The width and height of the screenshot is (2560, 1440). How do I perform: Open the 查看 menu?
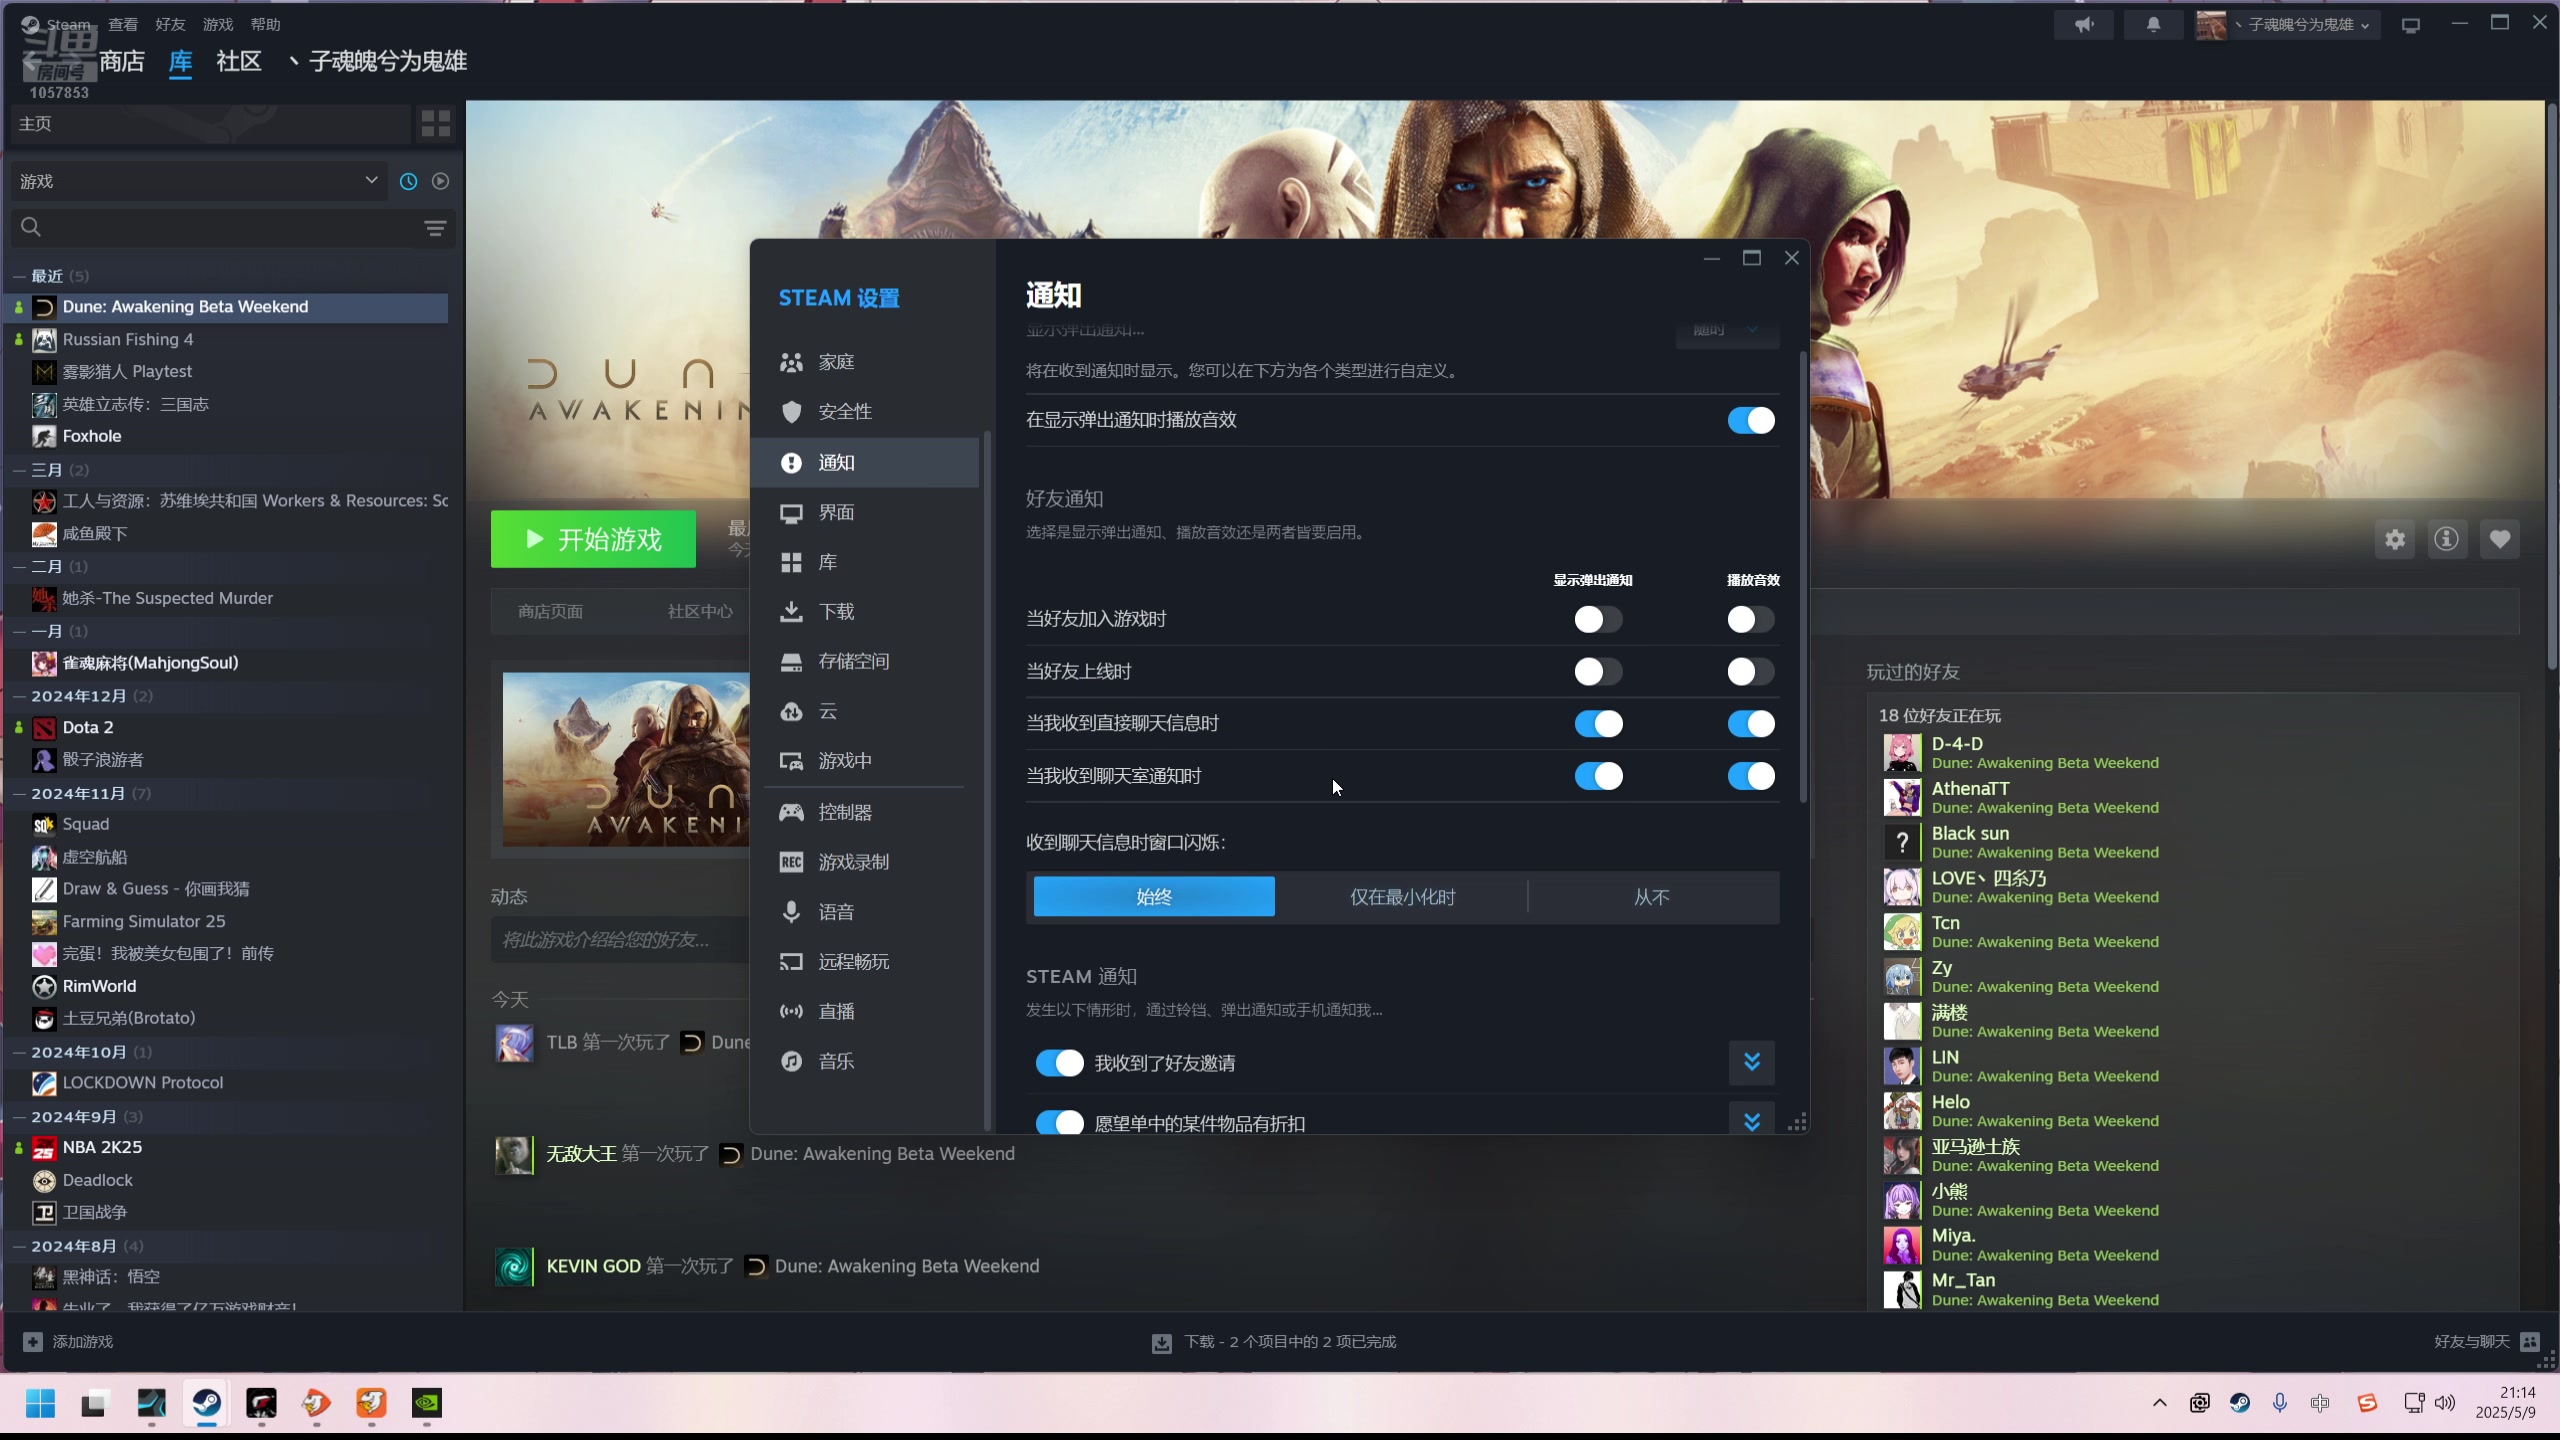pos(123,24)
